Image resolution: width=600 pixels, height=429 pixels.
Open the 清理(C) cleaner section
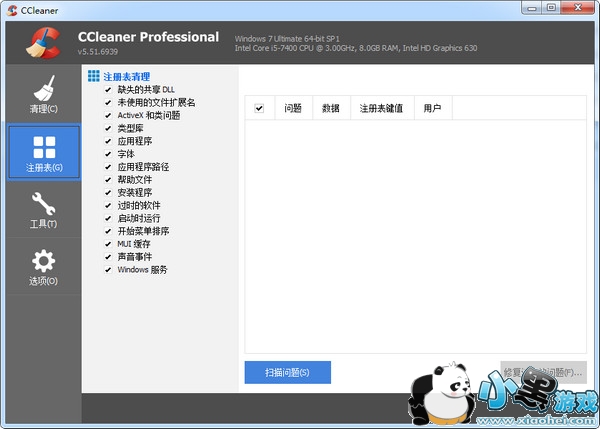click(x=44, y=94)
